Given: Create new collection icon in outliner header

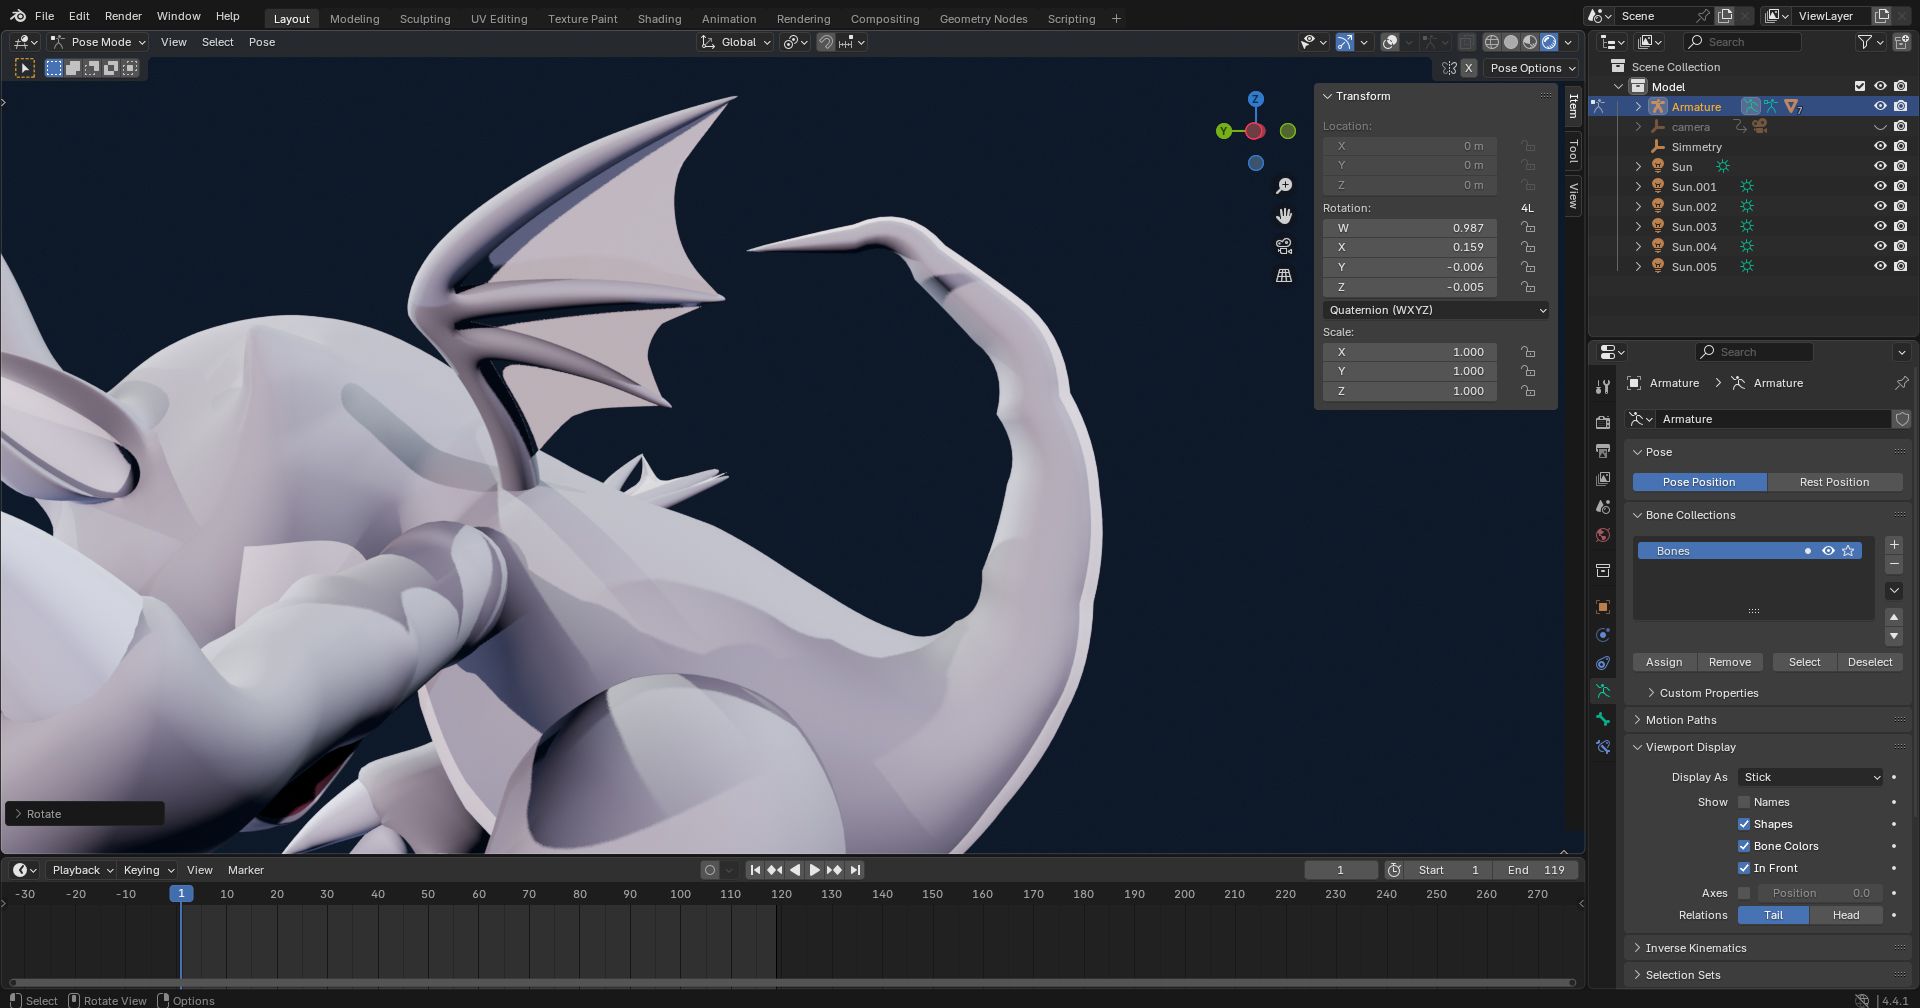Looking at the screenshot, I should 1901,42.
